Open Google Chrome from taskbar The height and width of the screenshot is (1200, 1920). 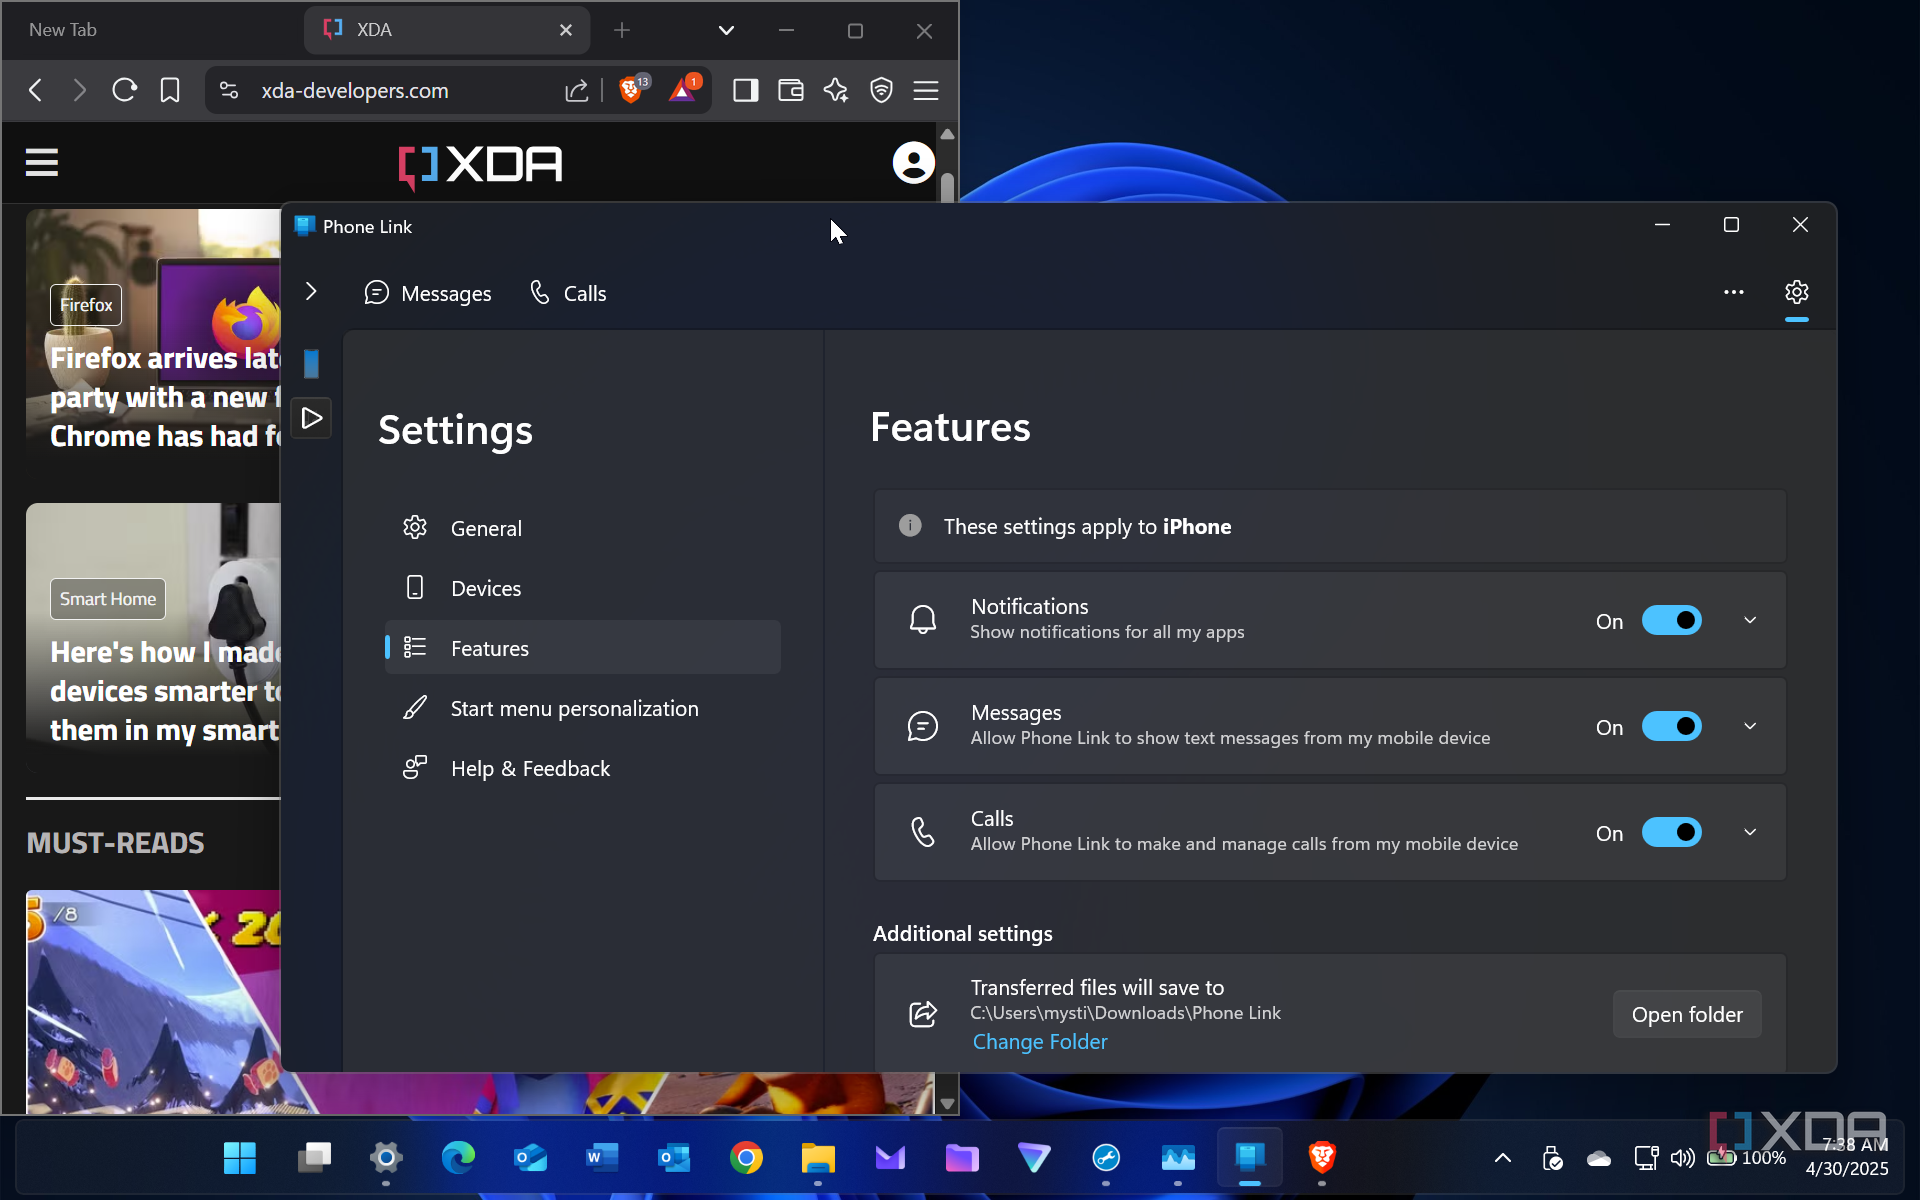[746, 1158]
